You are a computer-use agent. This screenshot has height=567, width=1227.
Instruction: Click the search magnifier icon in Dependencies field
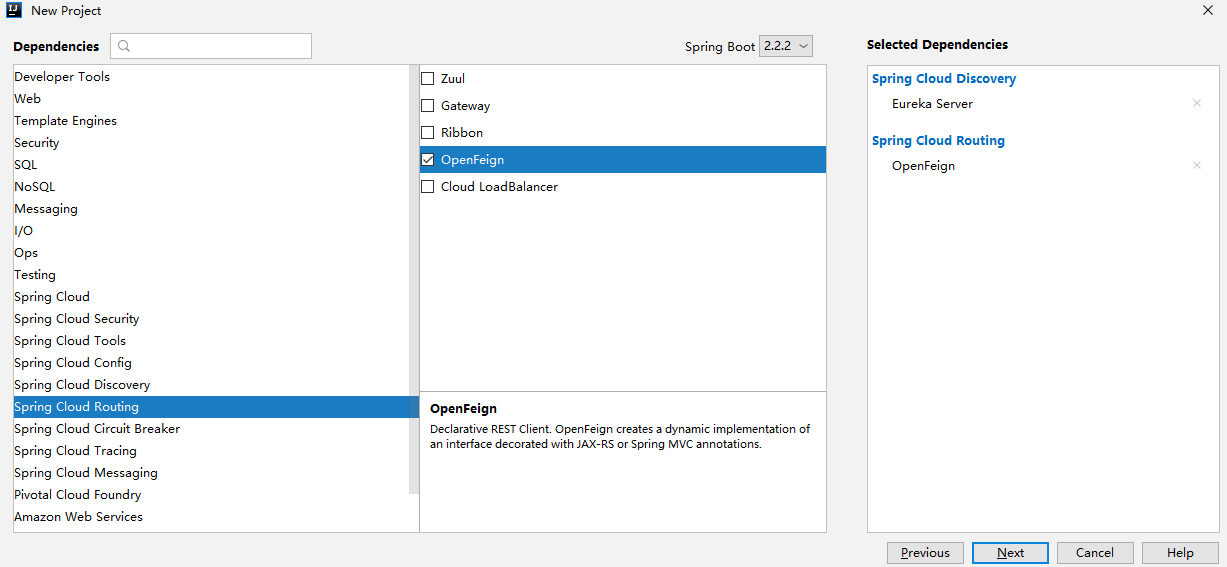click(125, 46)
